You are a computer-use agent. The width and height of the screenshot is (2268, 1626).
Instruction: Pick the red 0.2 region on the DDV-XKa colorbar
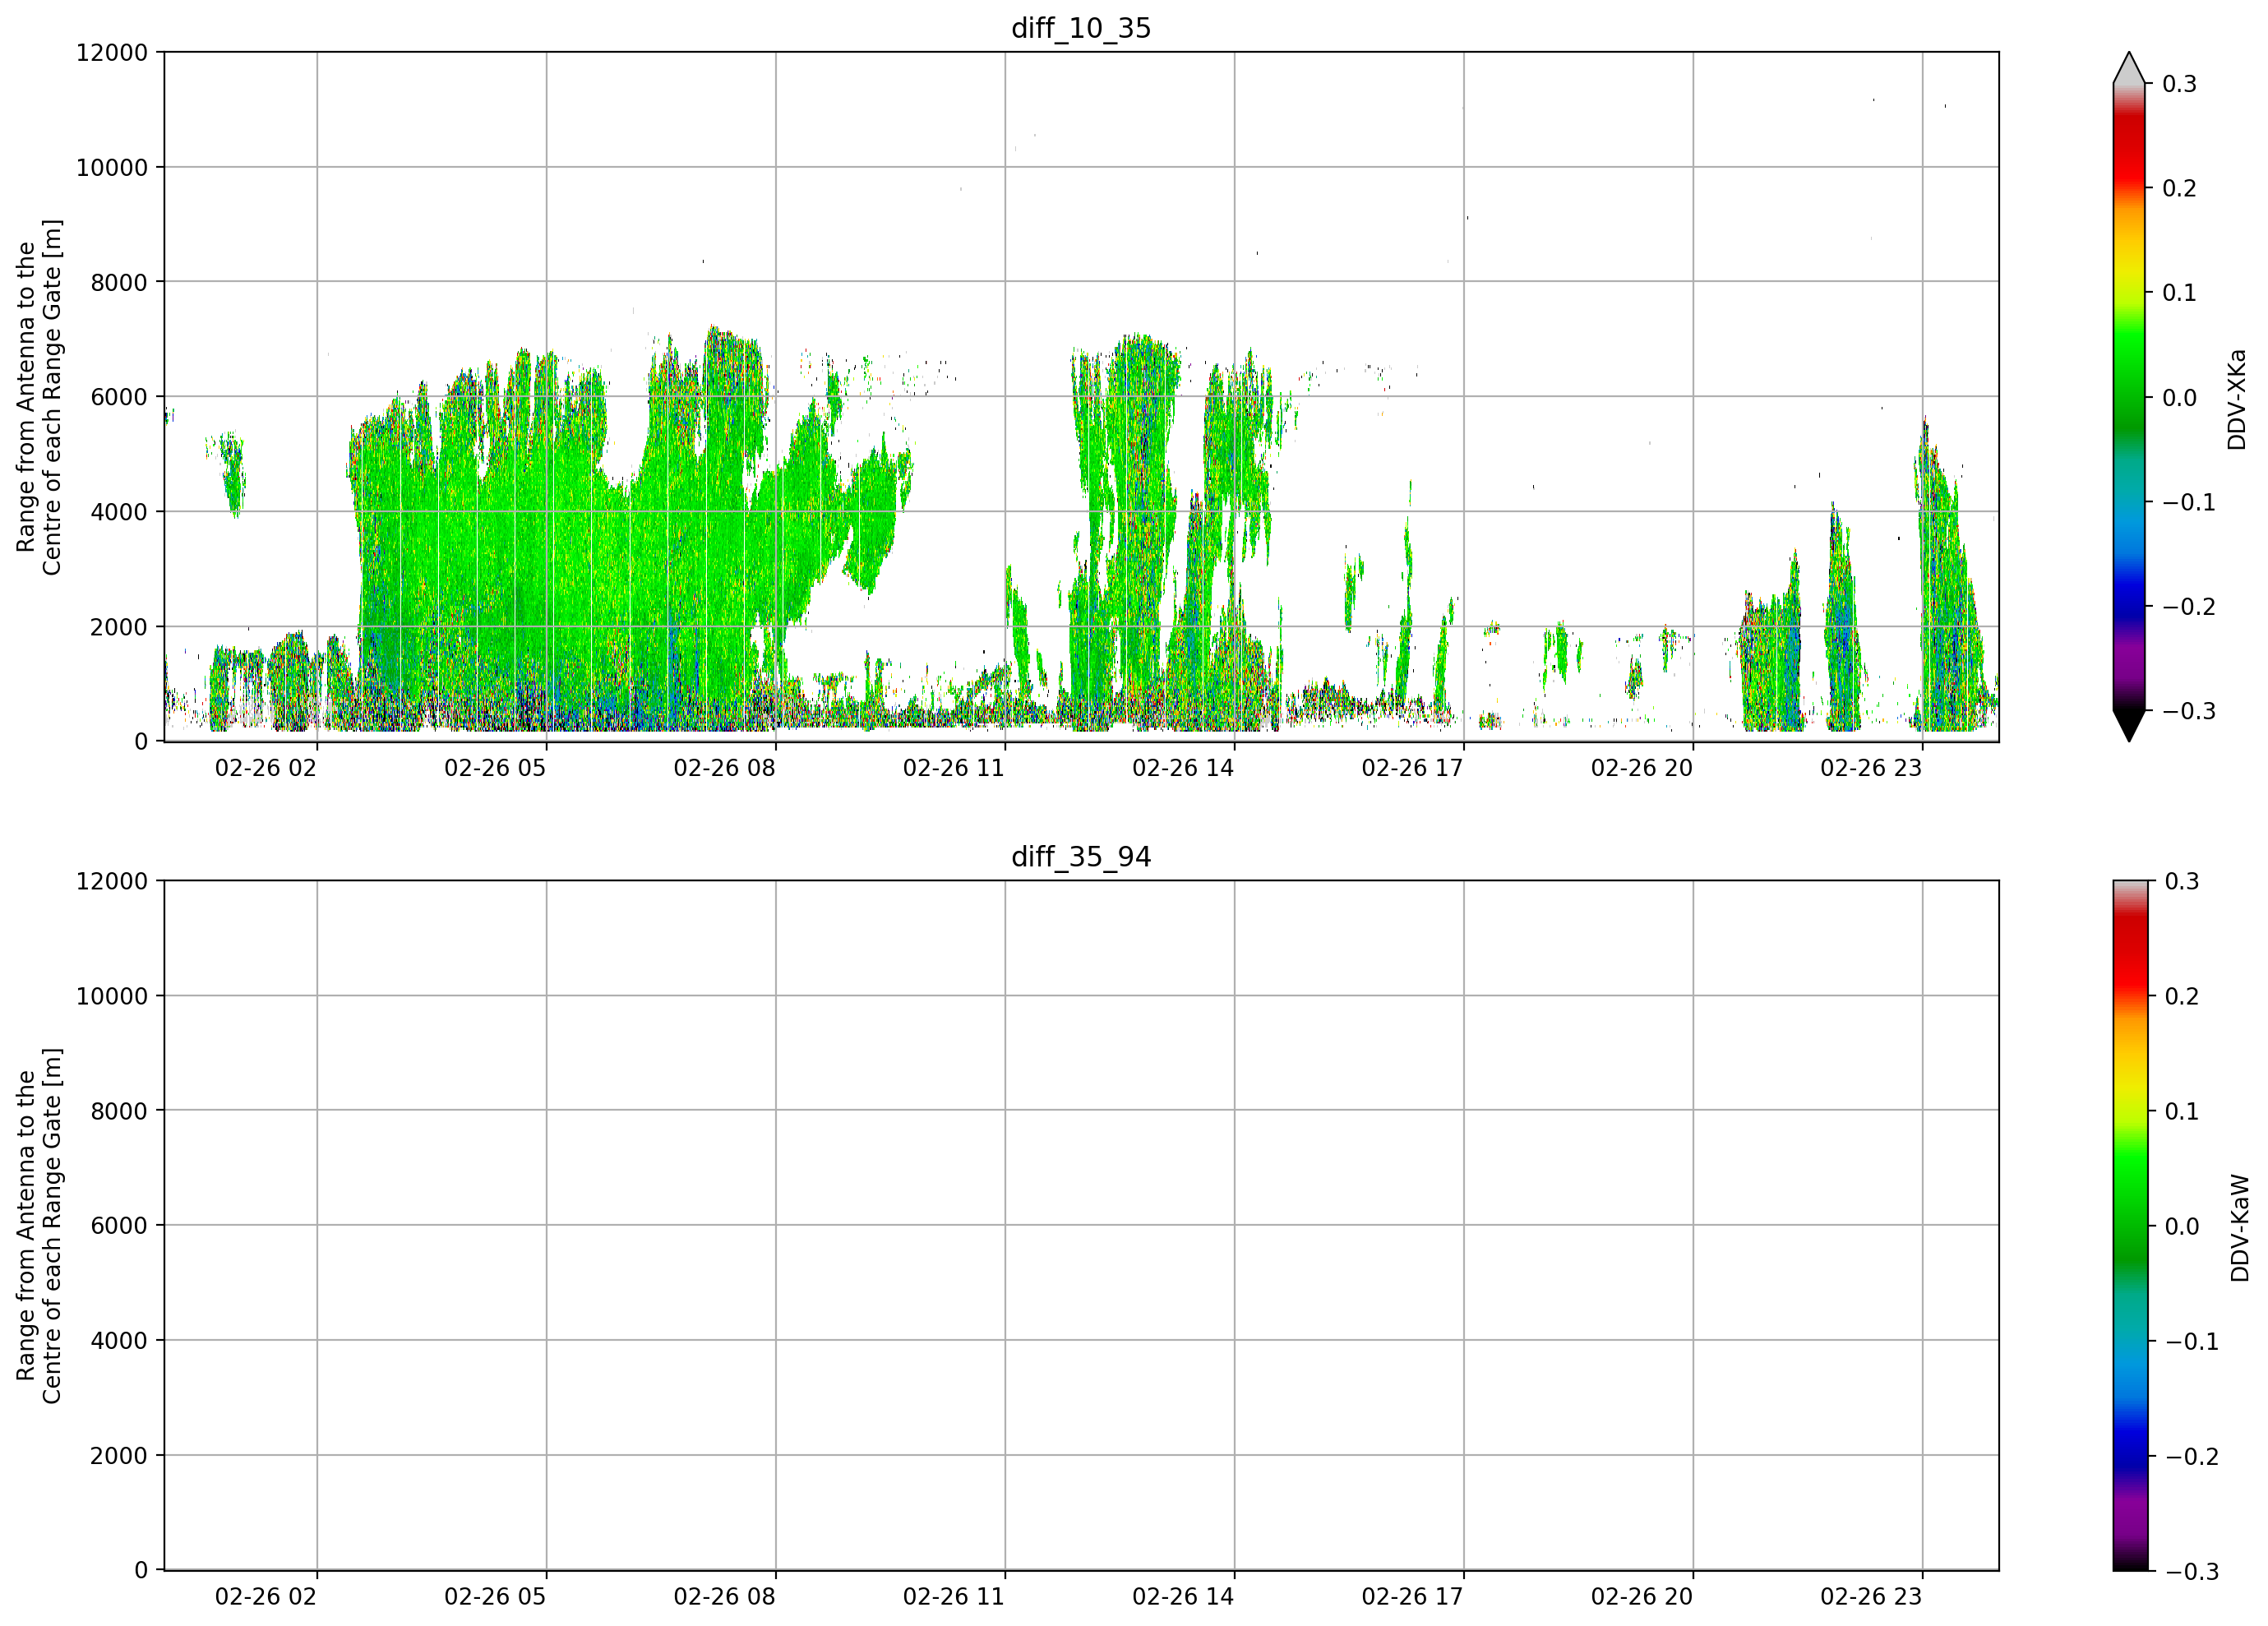[x=2129, y=187]
